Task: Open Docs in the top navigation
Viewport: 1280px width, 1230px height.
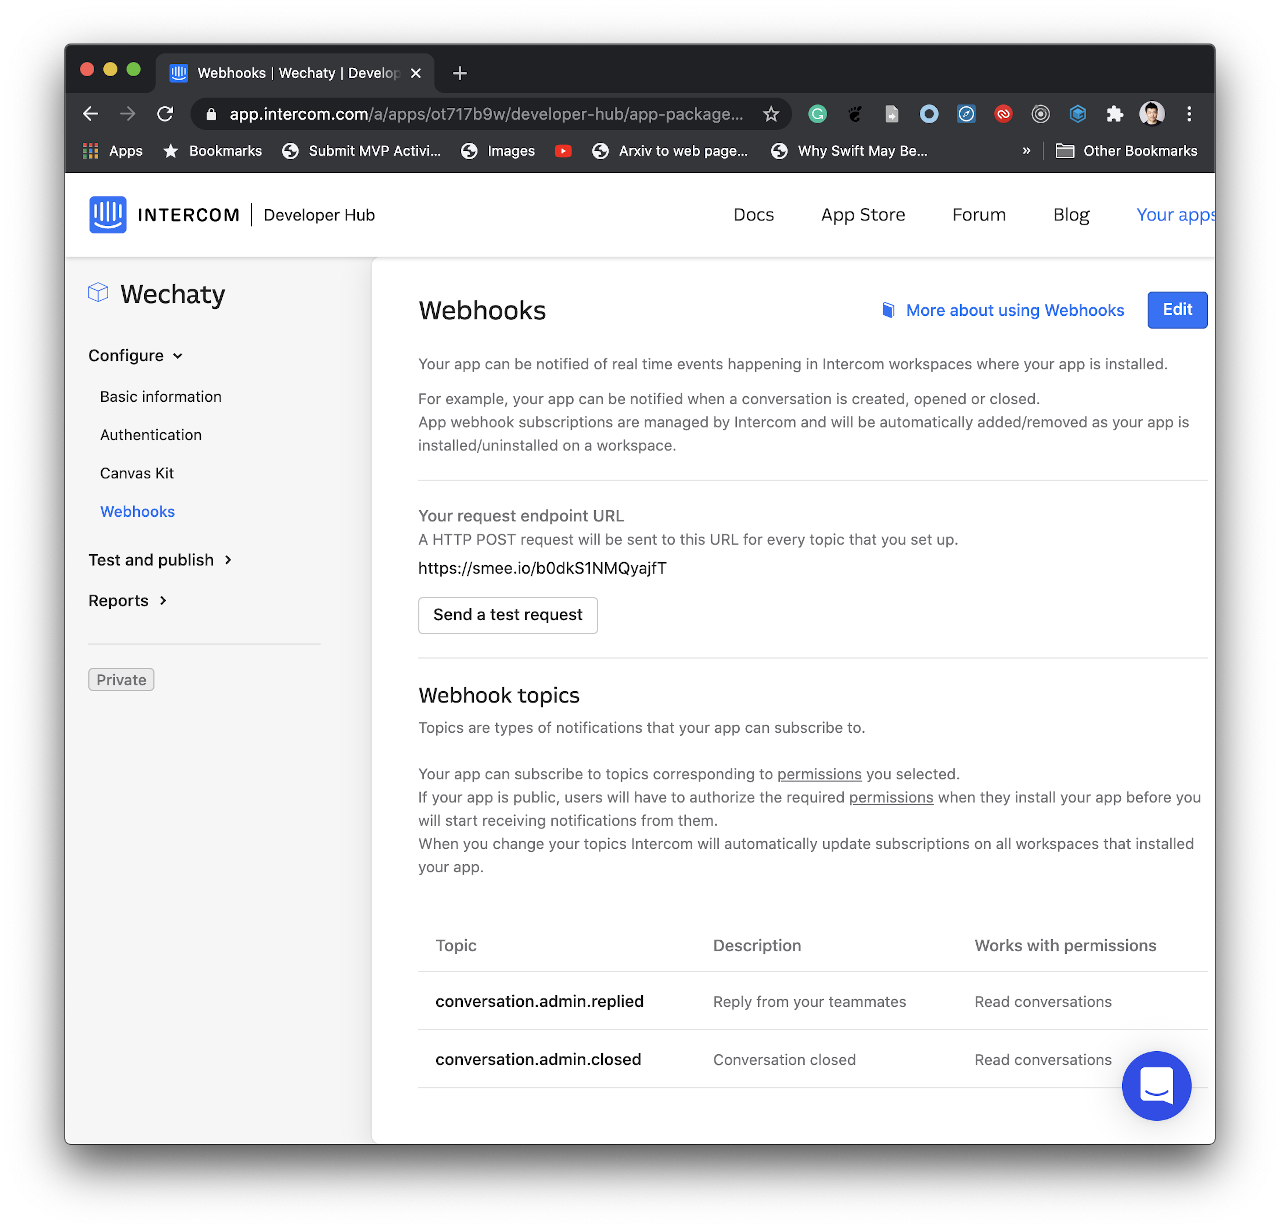Action: [754, 215]
